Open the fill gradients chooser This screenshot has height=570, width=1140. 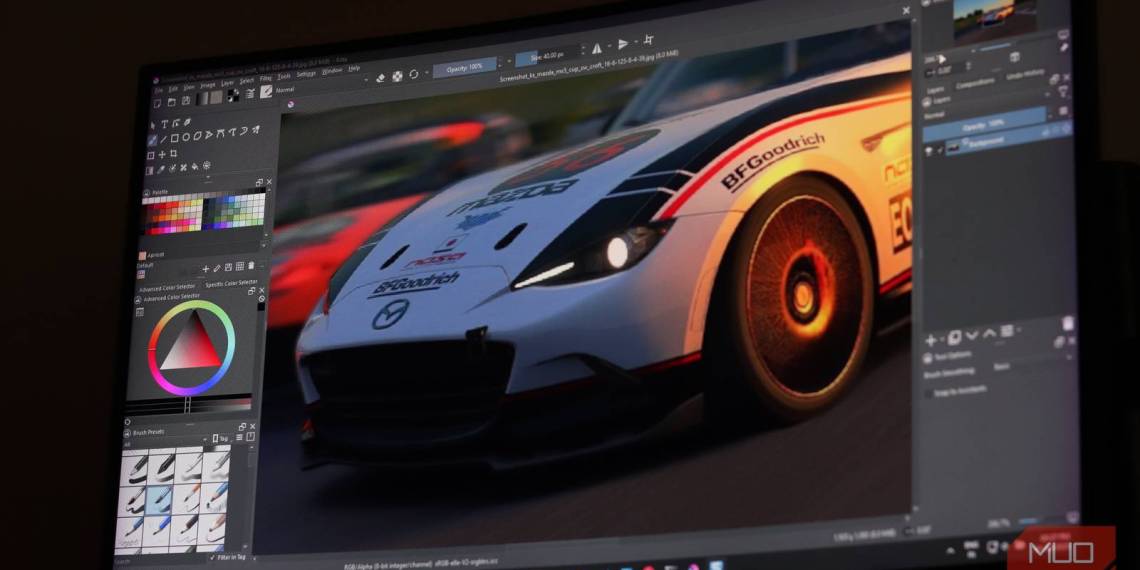[202, 98]
